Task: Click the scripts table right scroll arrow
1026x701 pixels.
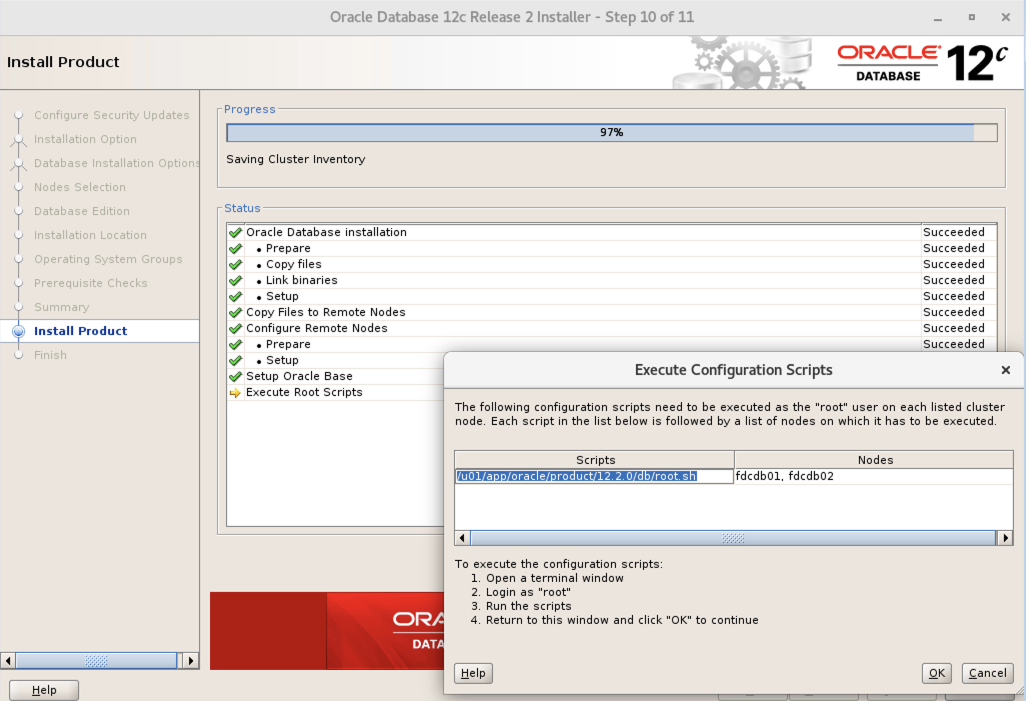Action: click(x=1005, y=538)
